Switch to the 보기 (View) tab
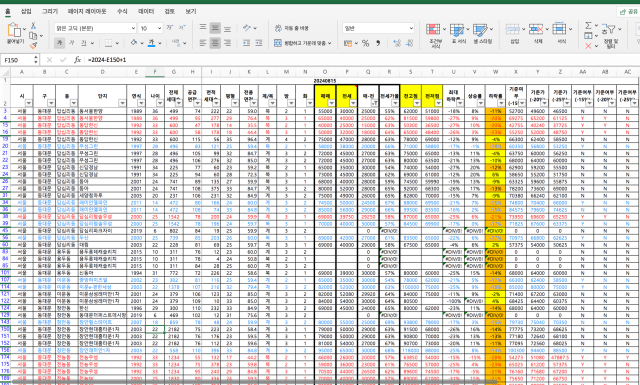The width and height of the screenshot is (640, 385). coord(191,11)
